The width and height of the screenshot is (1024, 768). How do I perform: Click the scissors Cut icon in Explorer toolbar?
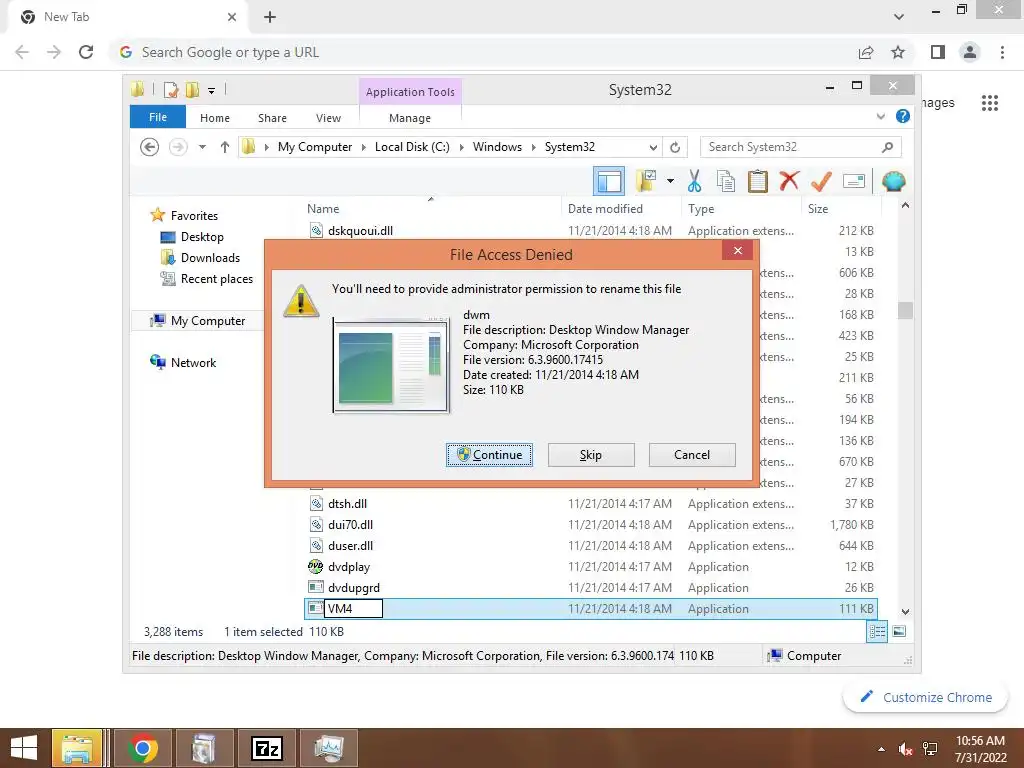[694, 181]
